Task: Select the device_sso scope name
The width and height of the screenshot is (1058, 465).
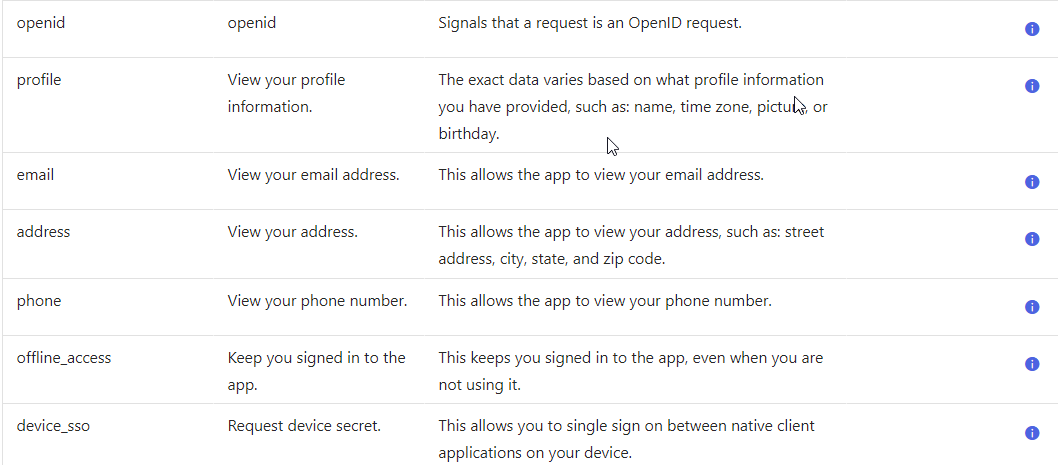Action: click(x=53, y=425)
